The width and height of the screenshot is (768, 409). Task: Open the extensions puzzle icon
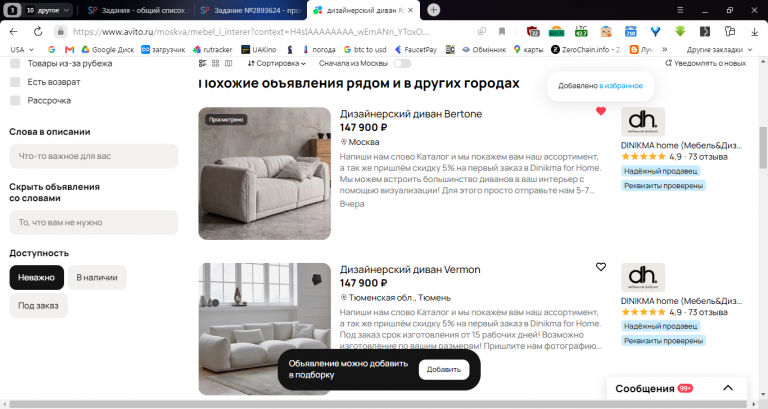pyautogui.click(x=730, y=31)
